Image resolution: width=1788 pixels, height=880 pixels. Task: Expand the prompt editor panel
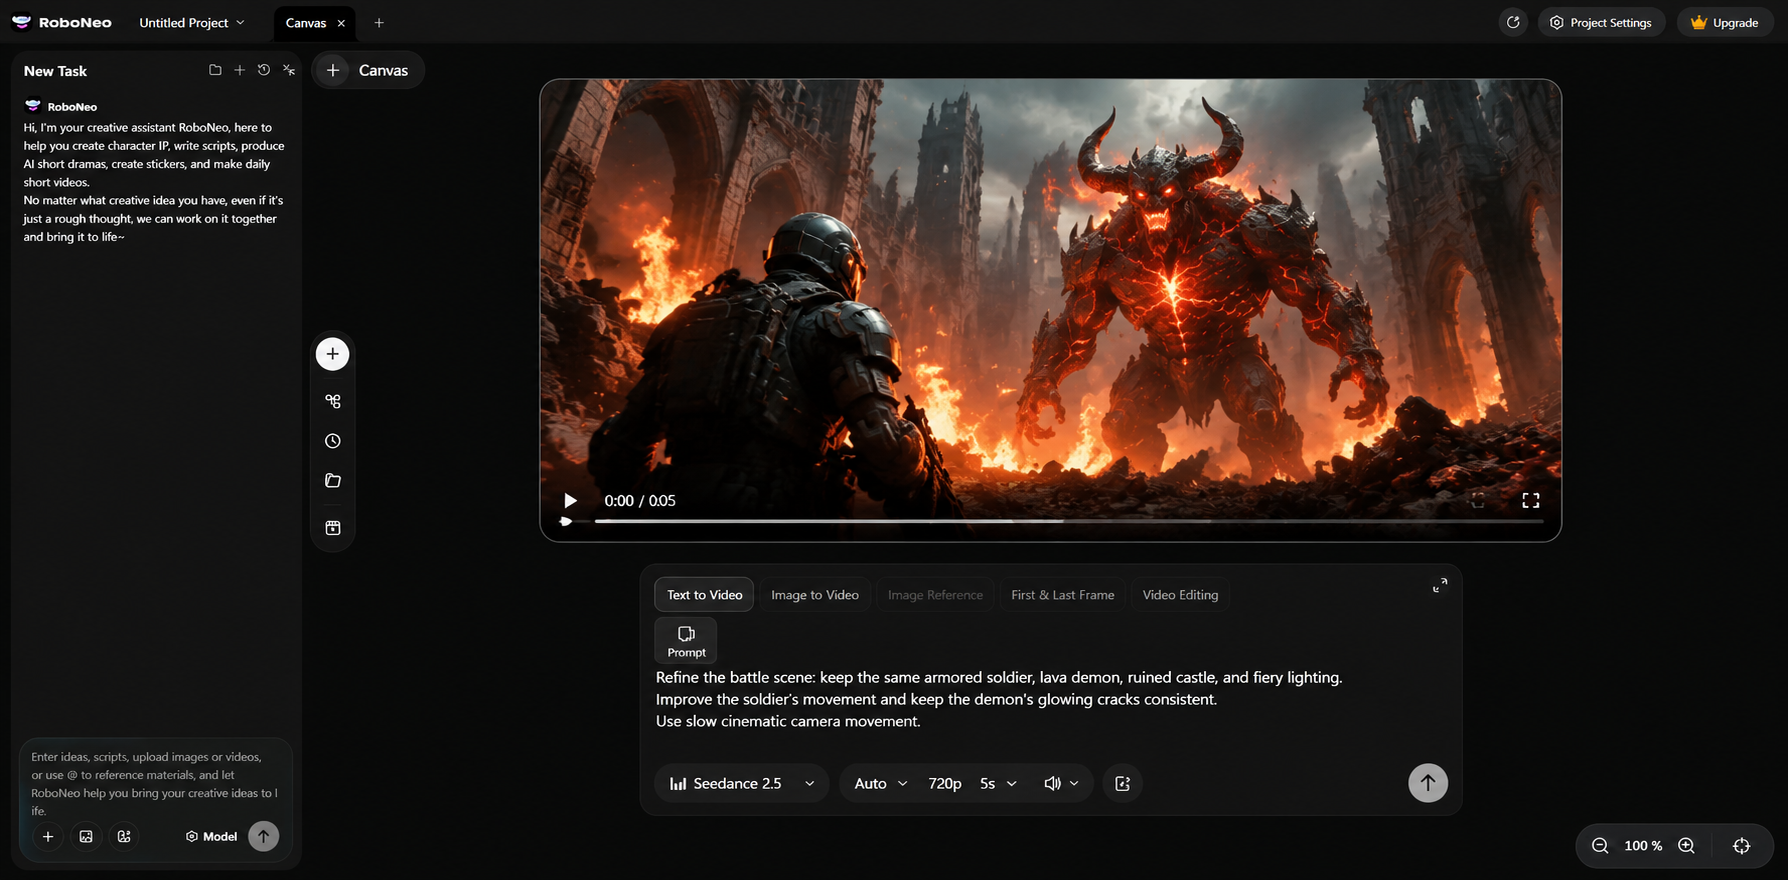1440,586
